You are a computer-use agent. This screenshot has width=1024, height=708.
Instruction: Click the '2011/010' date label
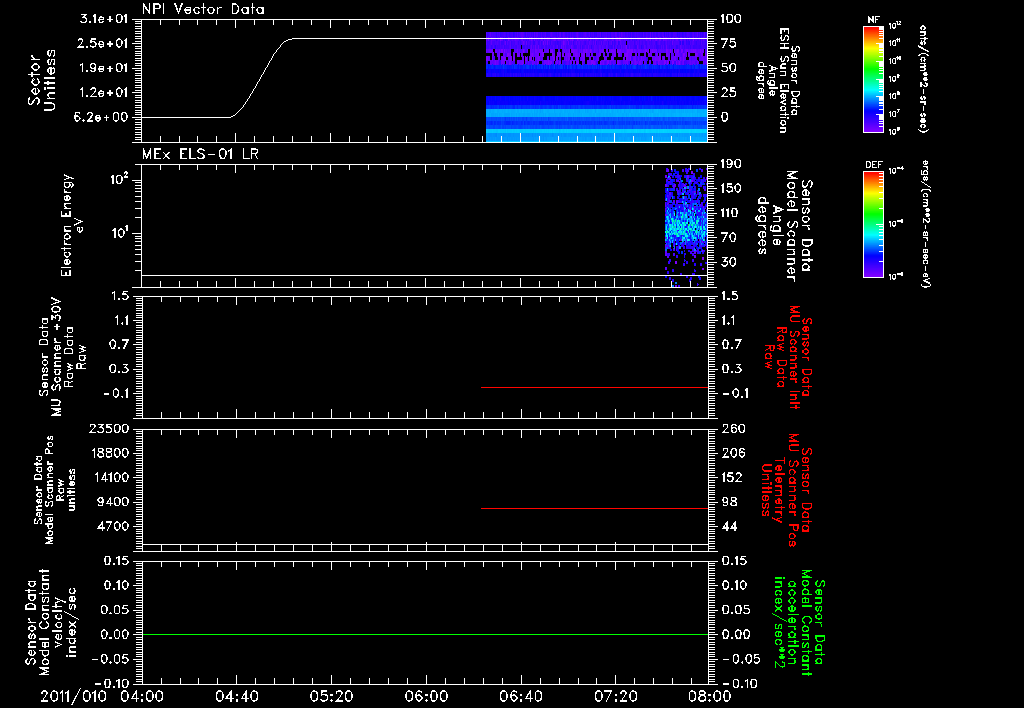point(73,696)
